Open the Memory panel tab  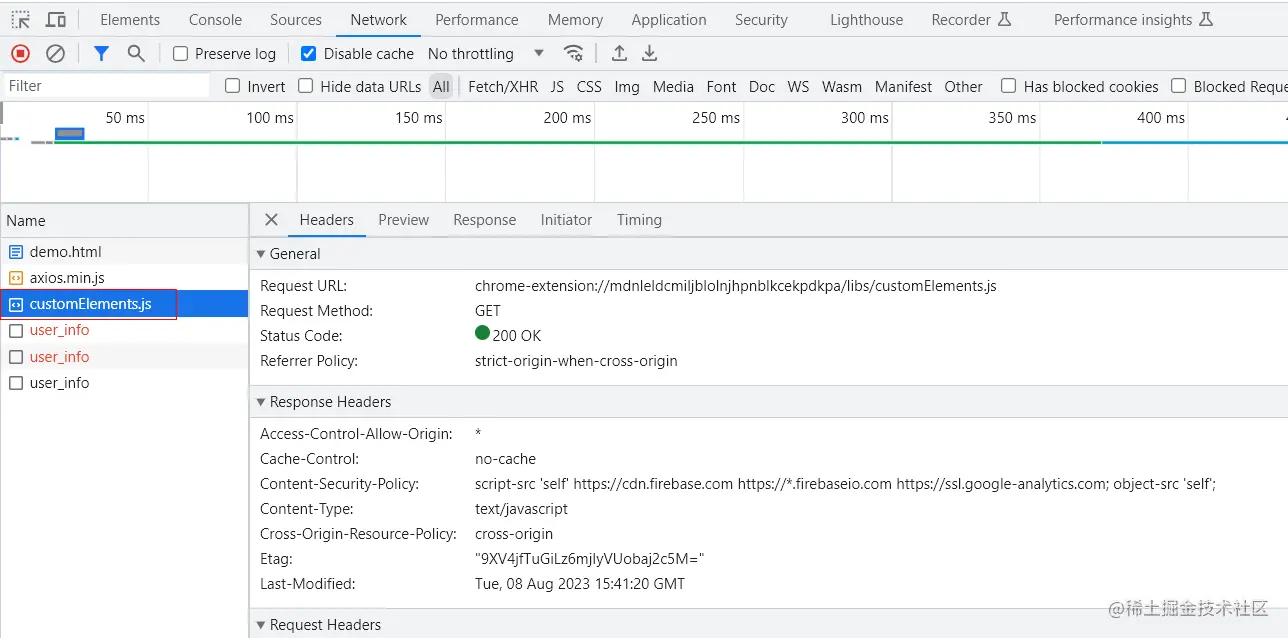coord(575,20)
